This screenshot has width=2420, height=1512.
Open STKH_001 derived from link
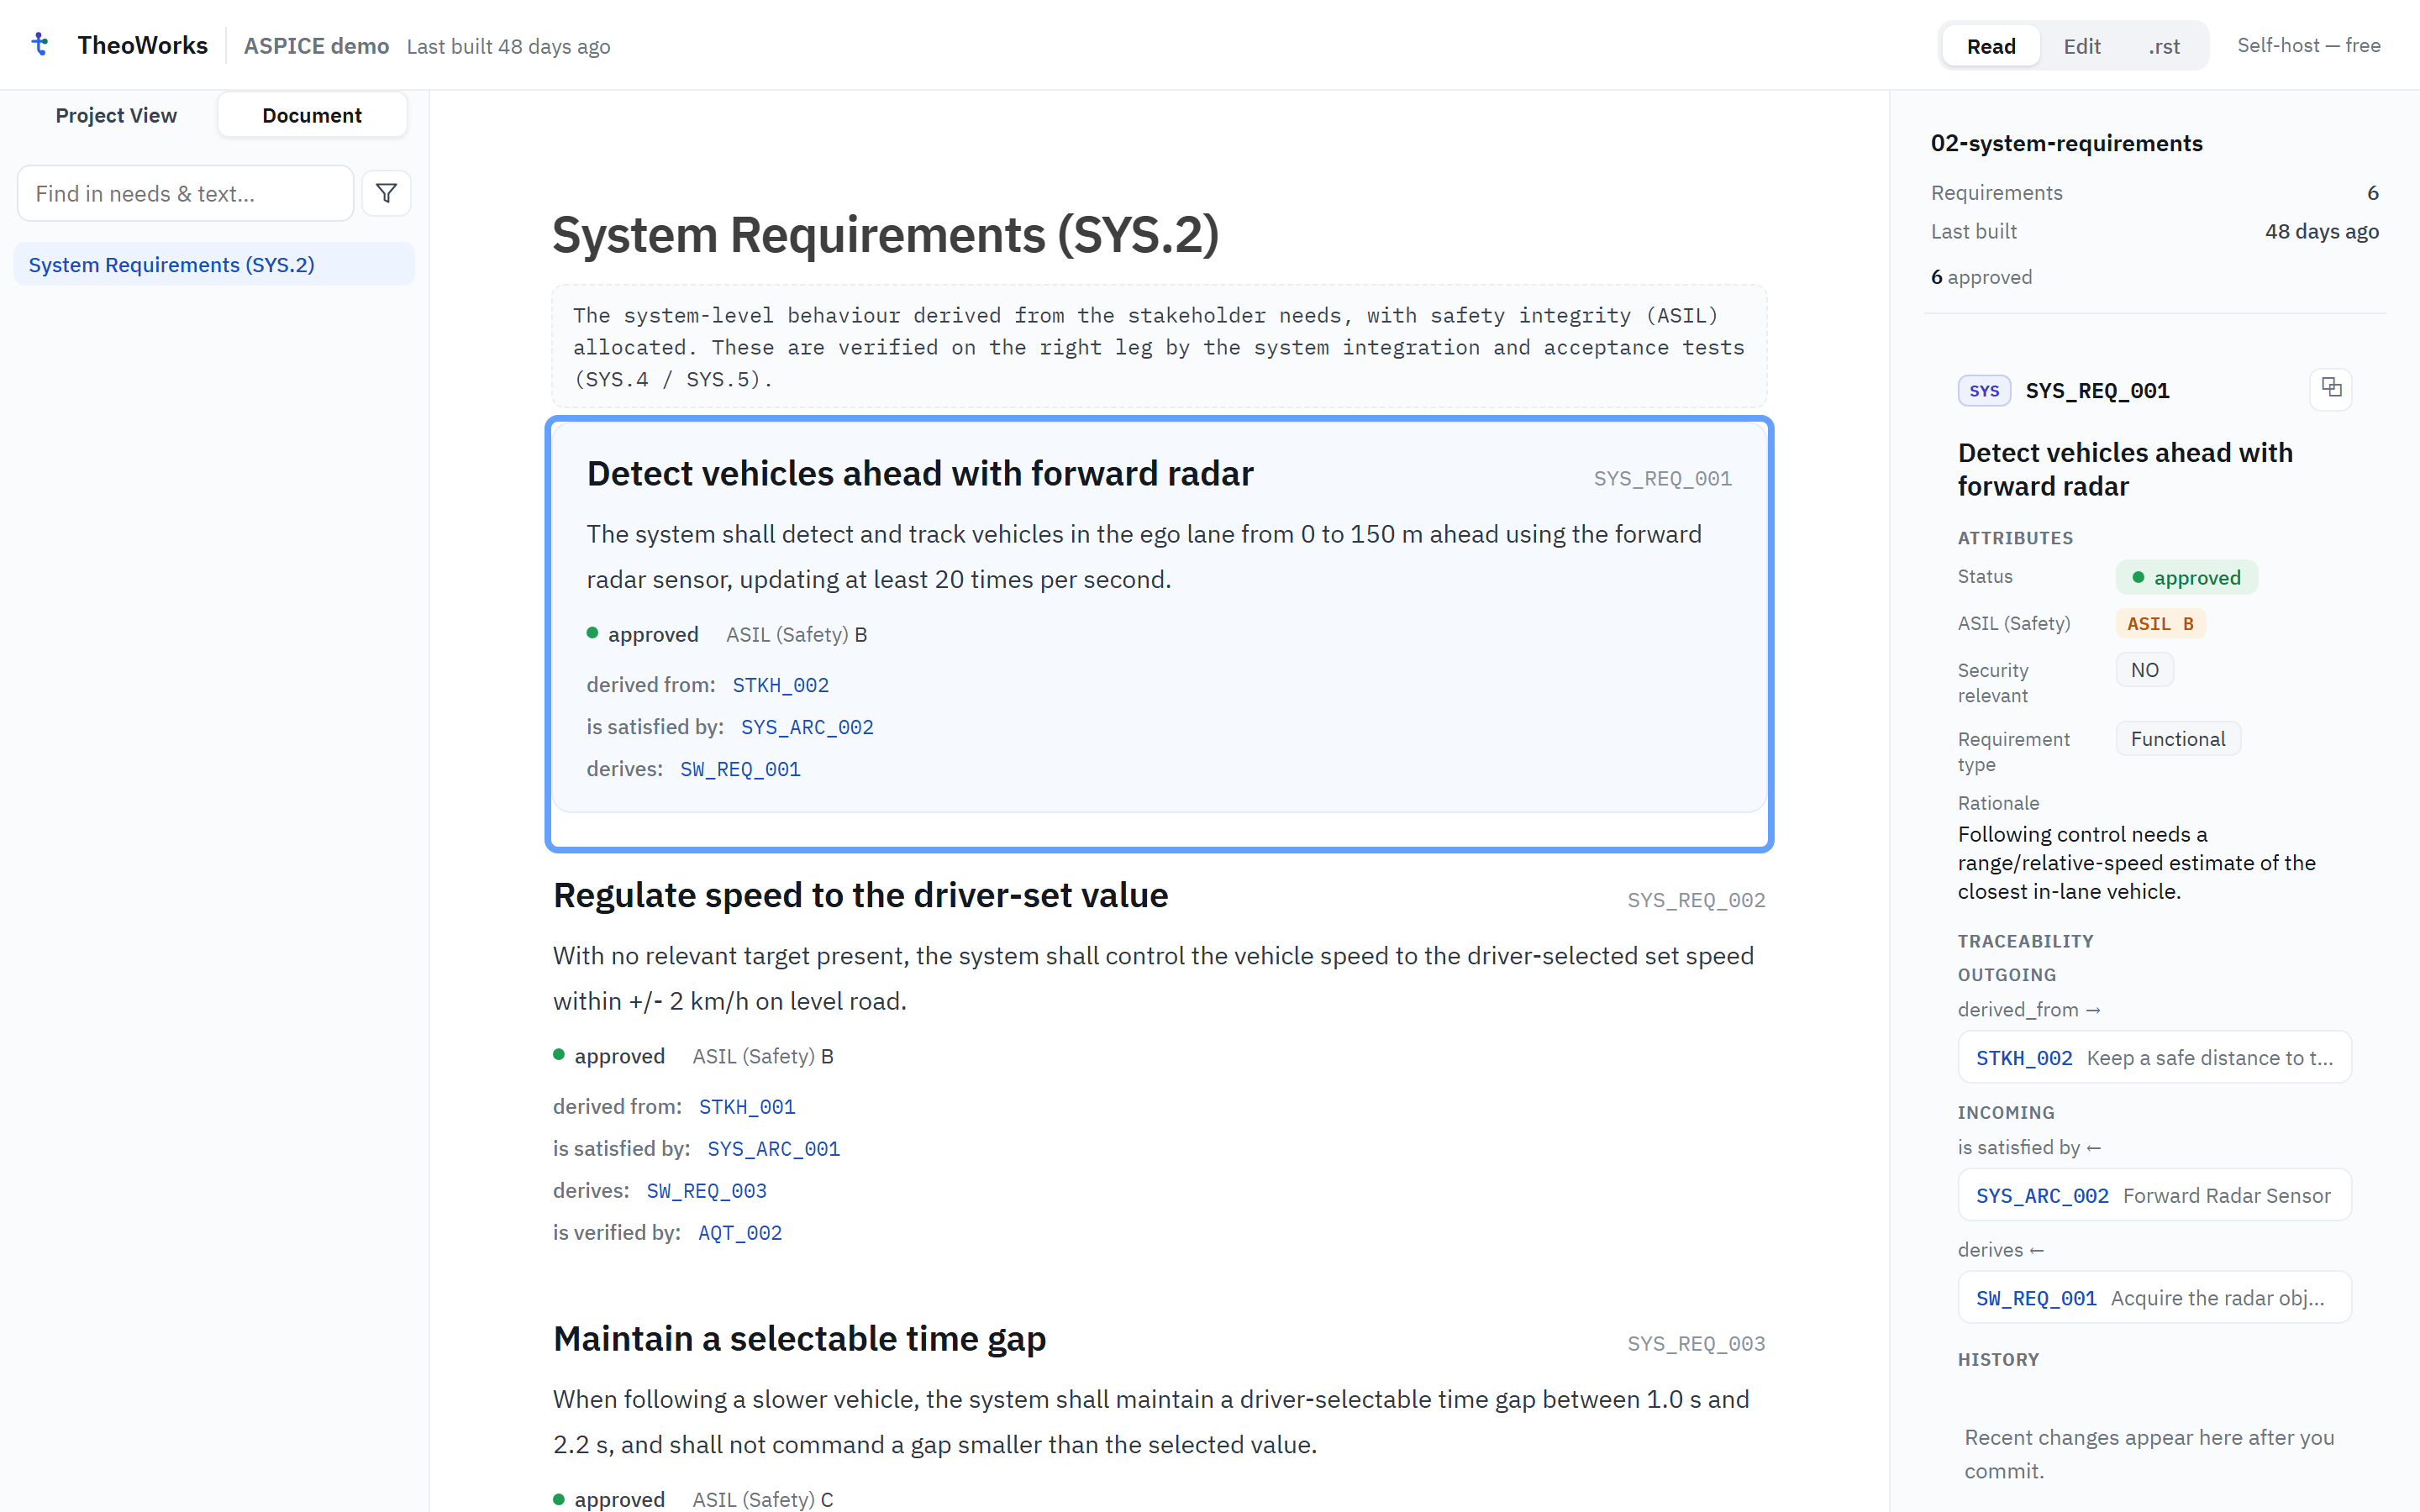(747, 1107)
